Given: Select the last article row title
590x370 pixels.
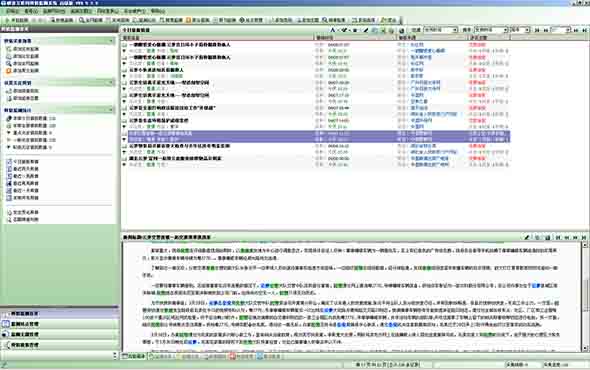Looking at the screenshot, I should (x=175, y=158).
